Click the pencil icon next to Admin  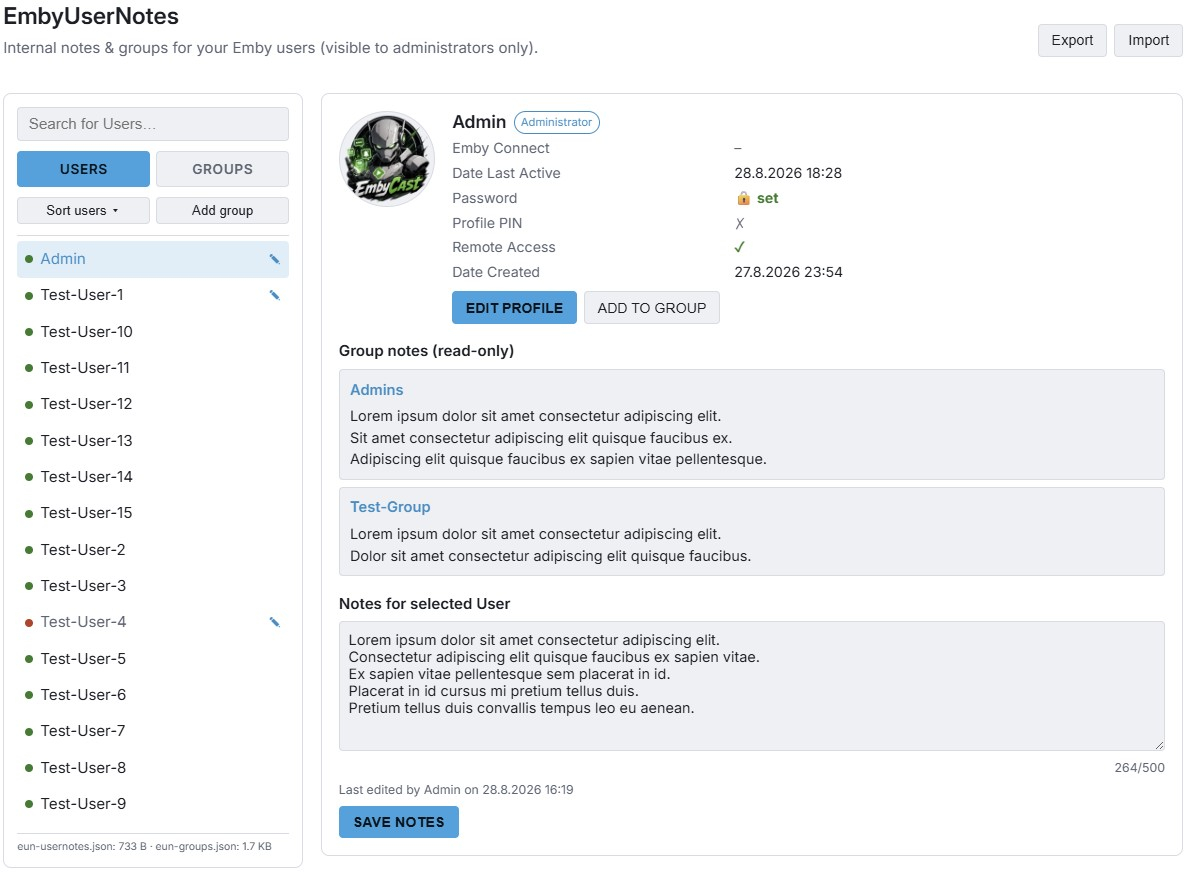pos(274,259)
